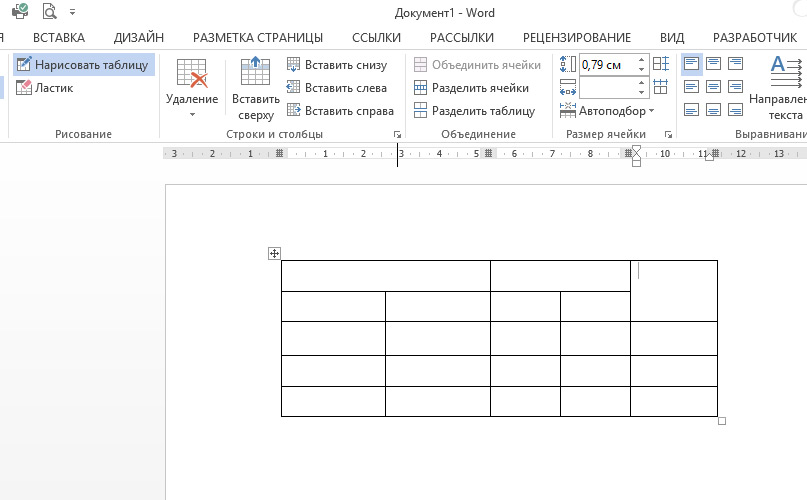Click the dimmed Объединить ячейки button
Image resolution: width=807 pixels, height=500 pixels.
pyautogui.click(x=478, y=65)
